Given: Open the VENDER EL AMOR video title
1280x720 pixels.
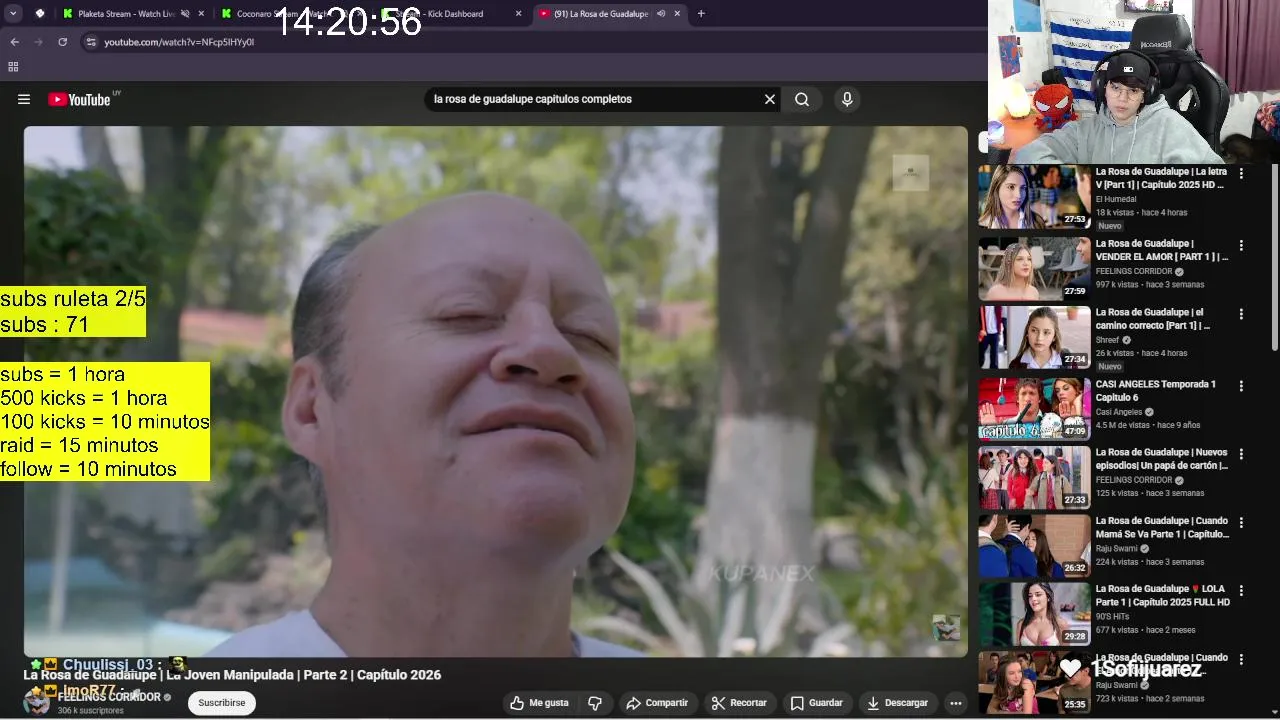Looking at the screenshot, I should tap(1162, 250).
